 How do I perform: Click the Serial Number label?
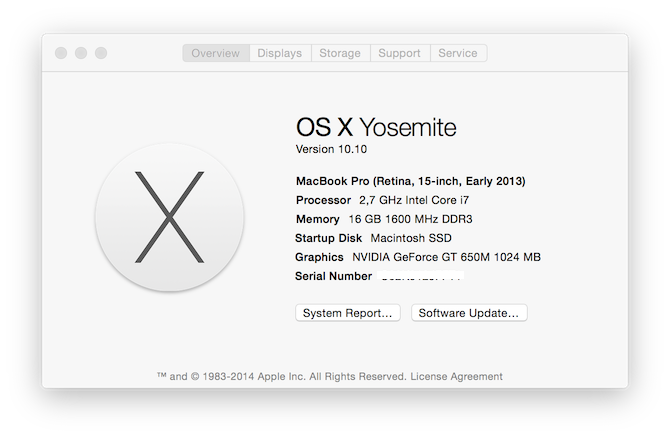(x=333, y=276)
